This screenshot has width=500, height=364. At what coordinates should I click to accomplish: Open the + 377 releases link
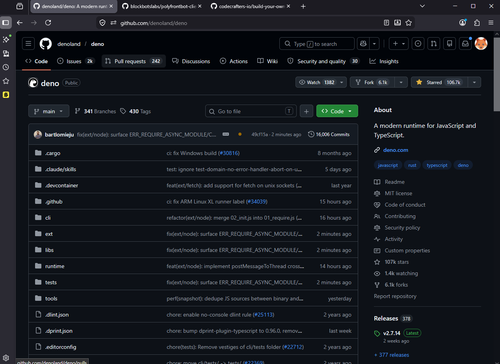click(392, 355)
